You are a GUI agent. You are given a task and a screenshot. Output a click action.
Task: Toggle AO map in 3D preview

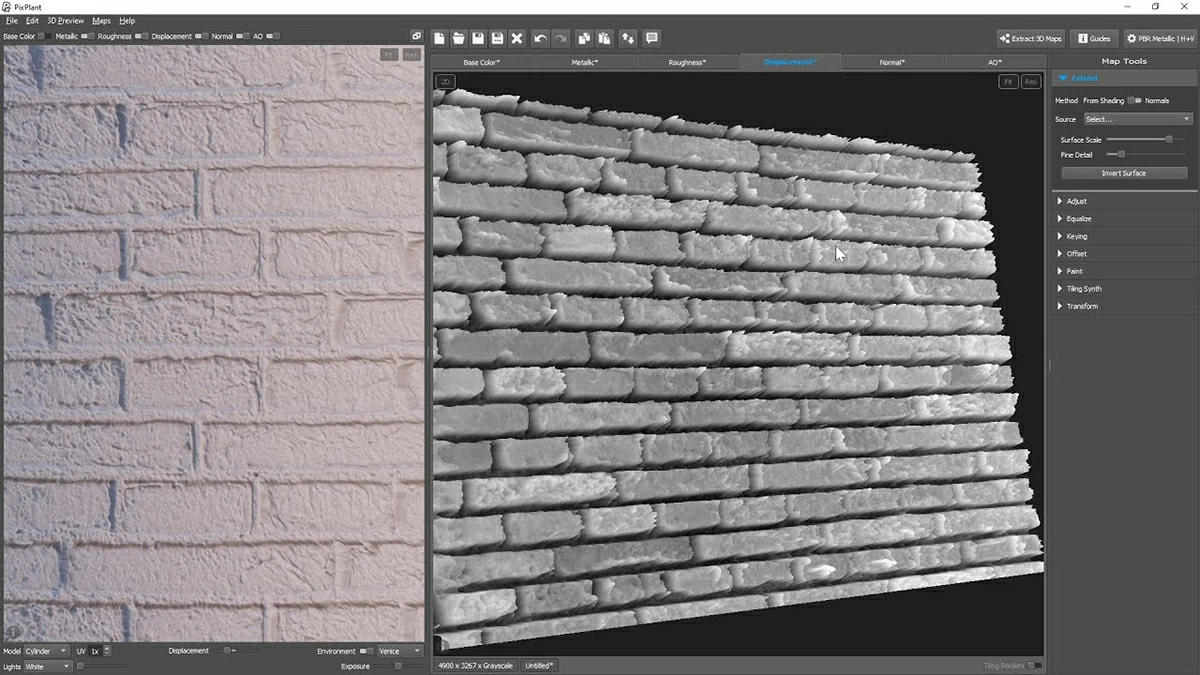click(x=273, y=36)
